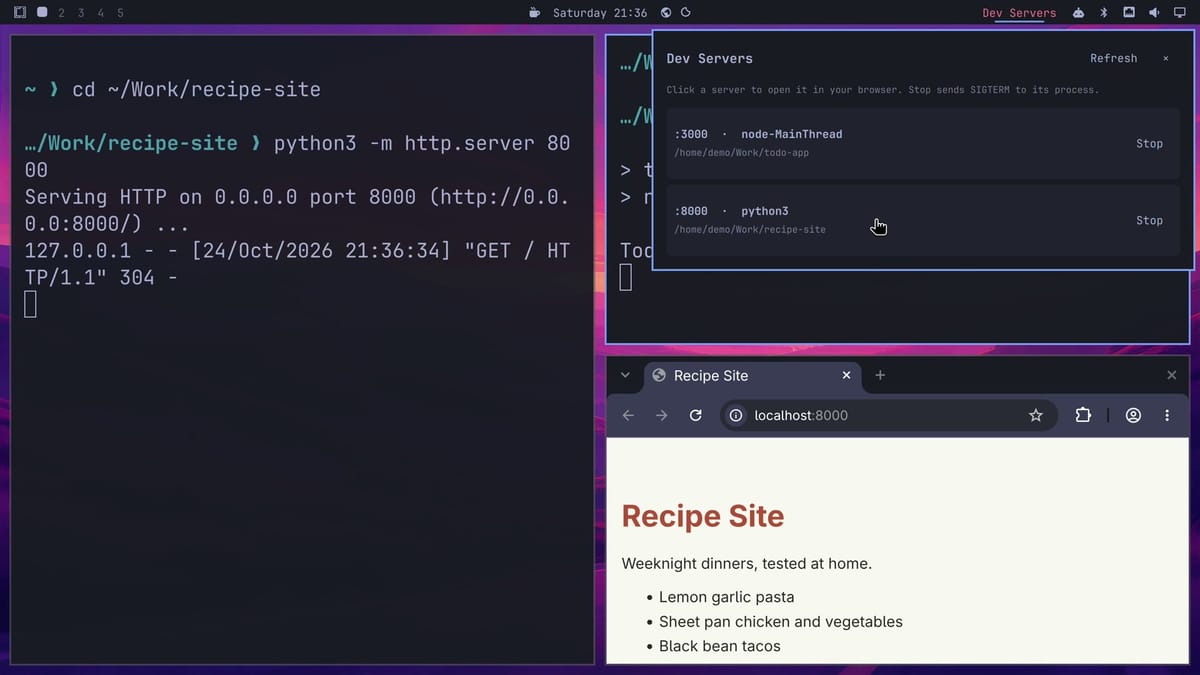Screen dimensions: 1200x675
Task: Switch to workspace 3
Action: click(x=81, y=13)
